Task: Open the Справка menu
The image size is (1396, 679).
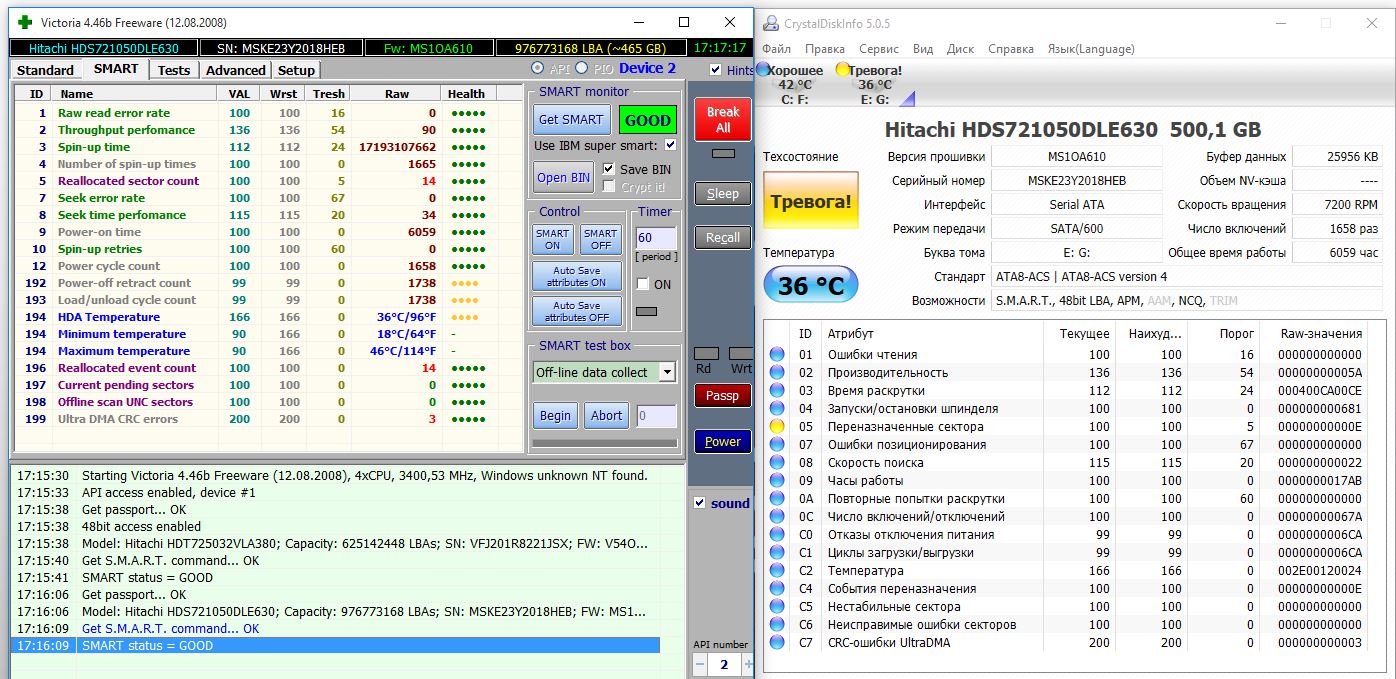Action: pos(1011,49)
